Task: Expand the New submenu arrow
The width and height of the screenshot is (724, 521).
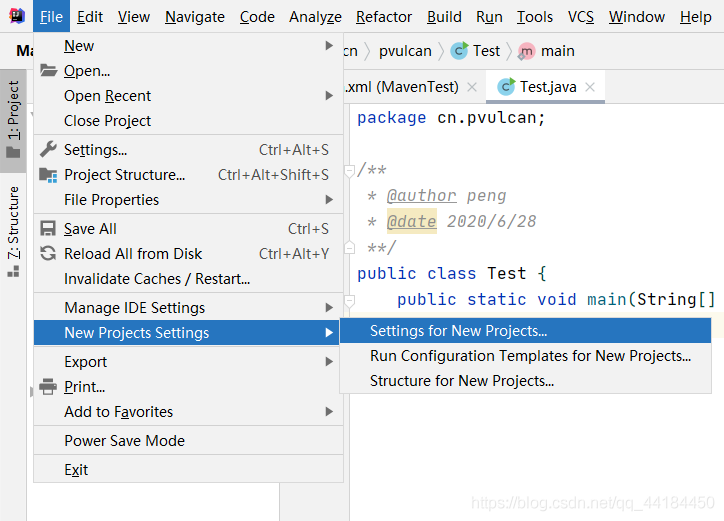Action: pos(329,46)
